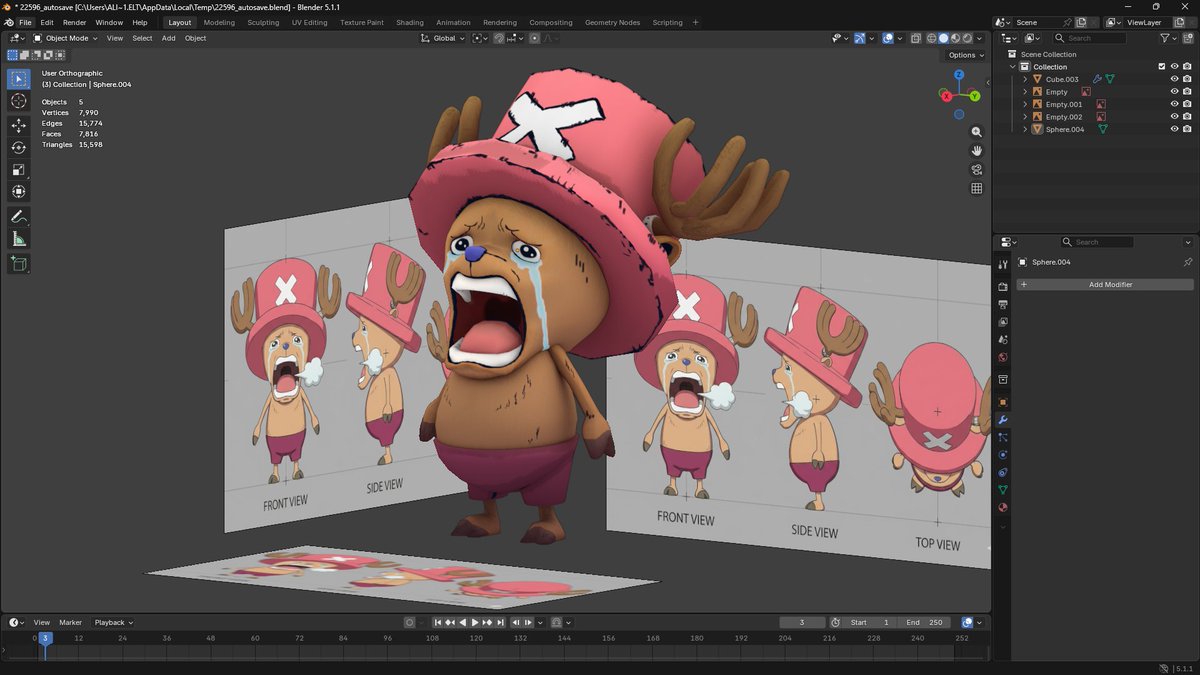Select the Annotate tool

tap(19, 217)
